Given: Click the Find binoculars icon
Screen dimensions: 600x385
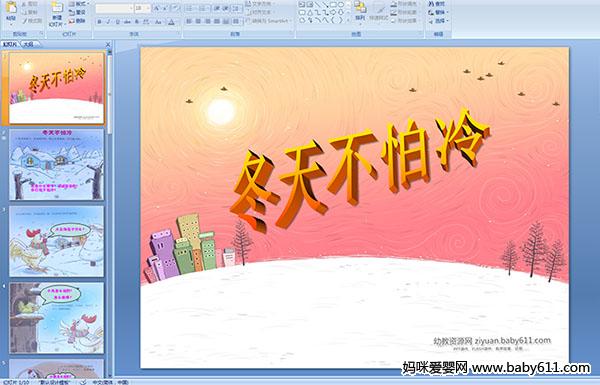Looking at the screenshot, I should point(437,4).
